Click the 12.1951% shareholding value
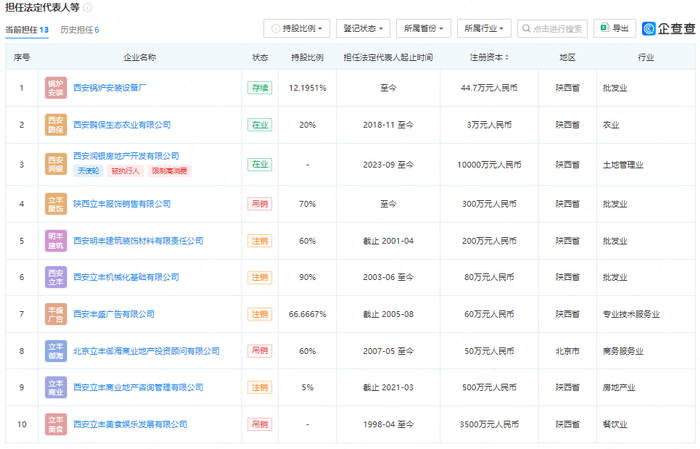Viewport: 700px width, 449px height. [308, 88]
